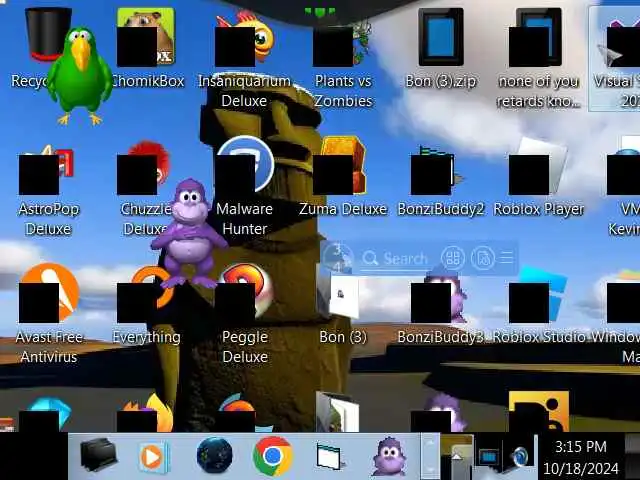Open the AstroPop Deluxe shortcut
640x480 pixels.
click(48, 171)
